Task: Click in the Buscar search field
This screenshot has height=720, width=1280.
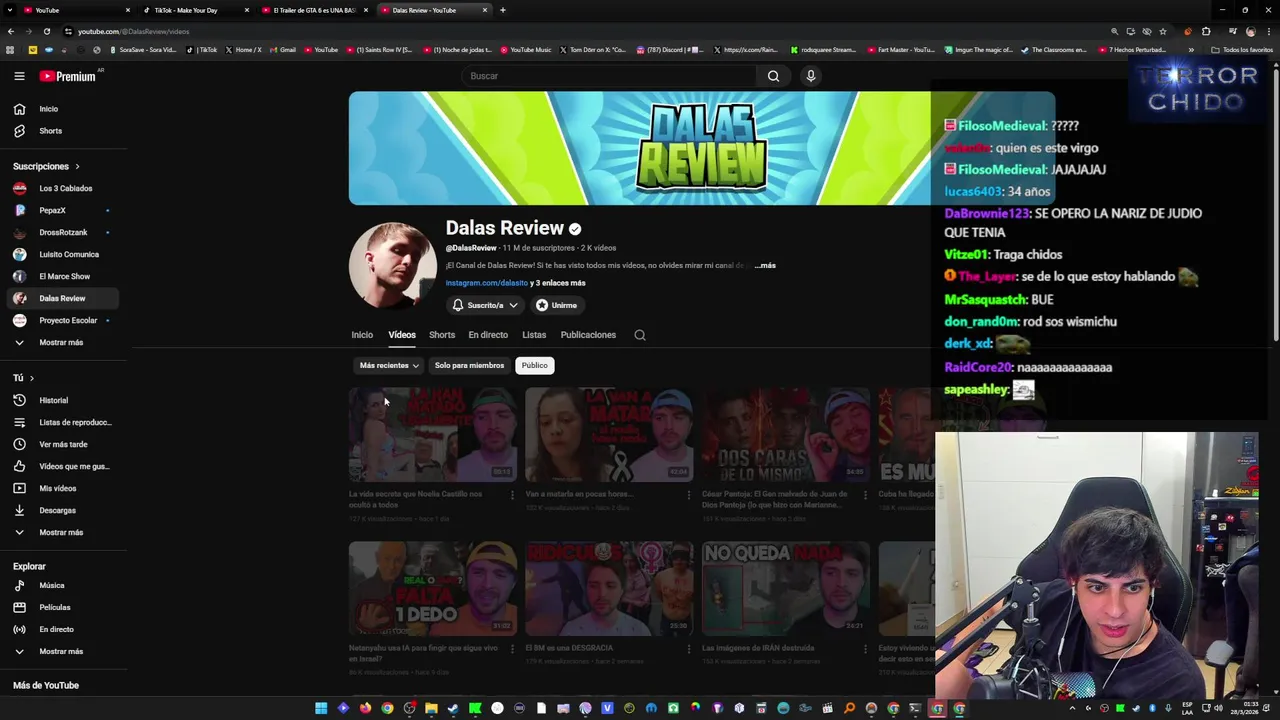Action: click(x=609, y=76)
